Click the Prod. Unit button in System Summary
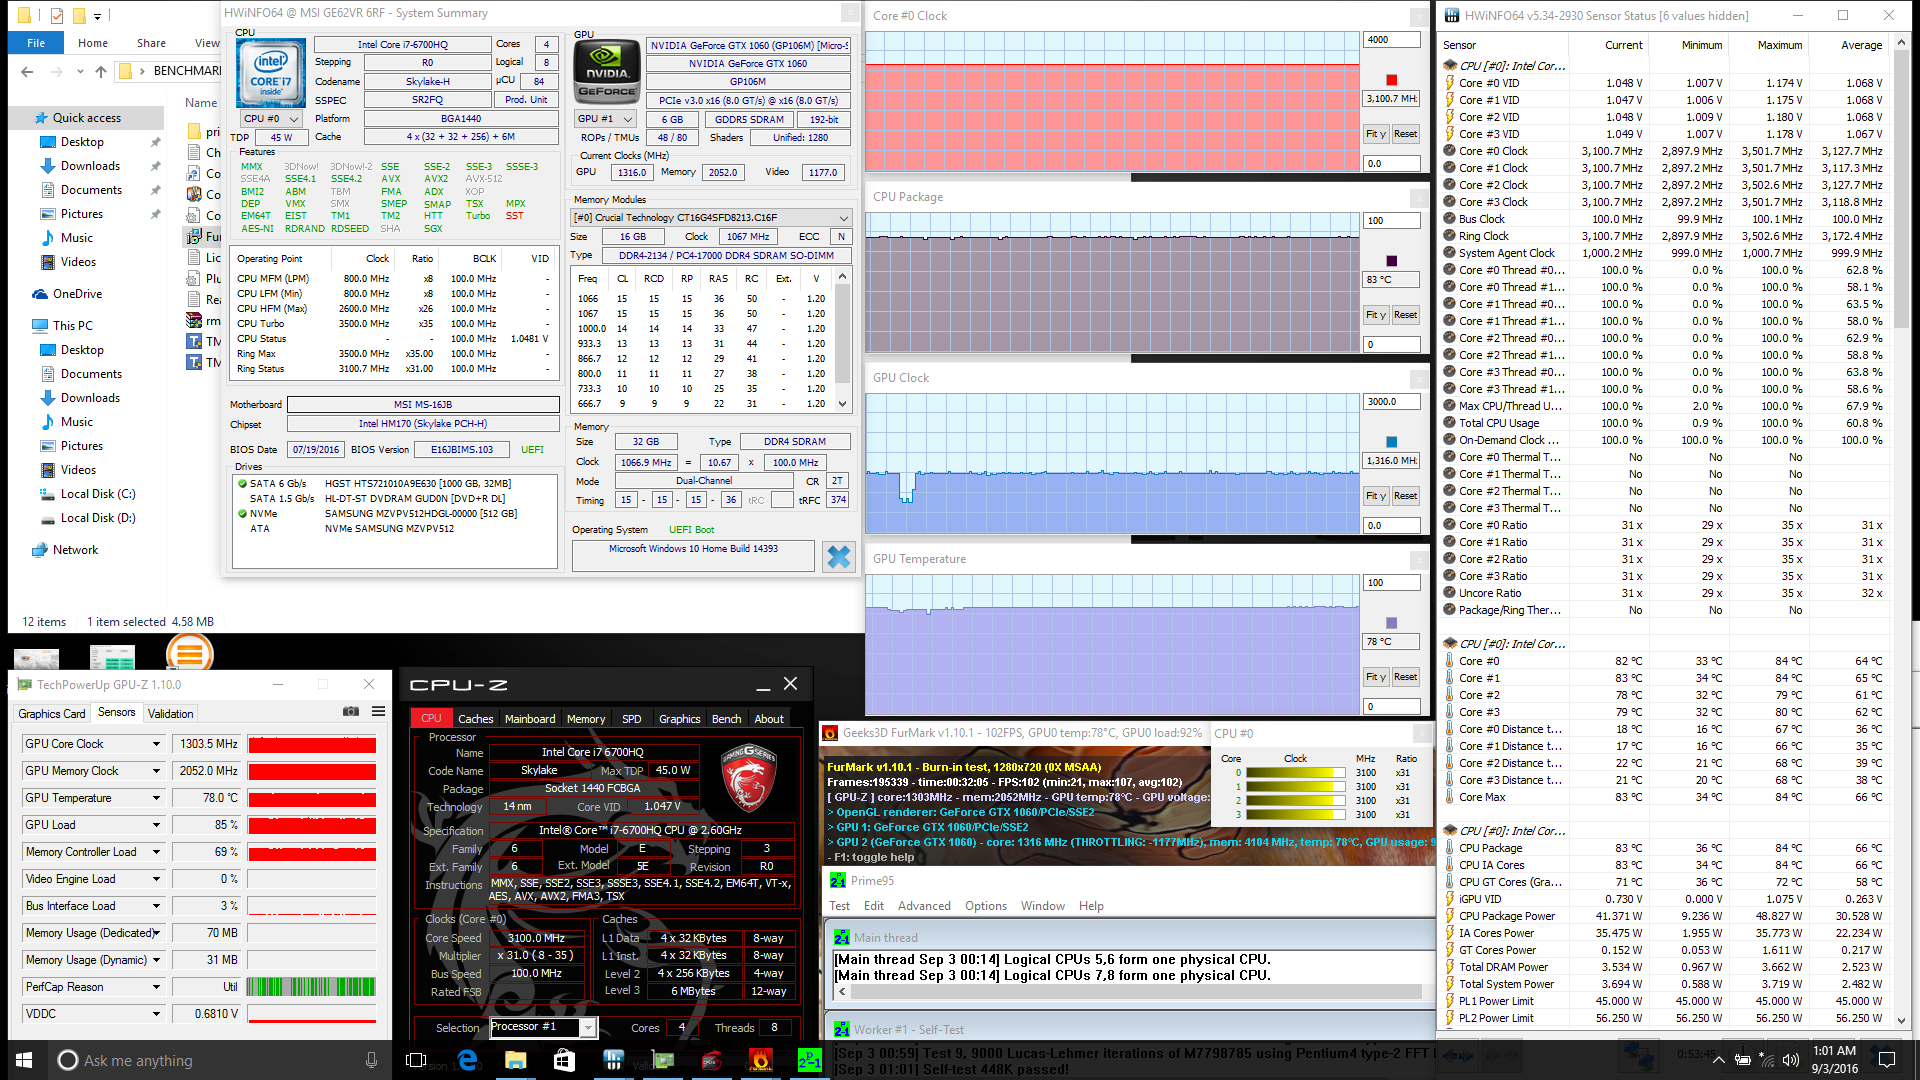The image size is (1920, 1080). click(x=526, y=100)
